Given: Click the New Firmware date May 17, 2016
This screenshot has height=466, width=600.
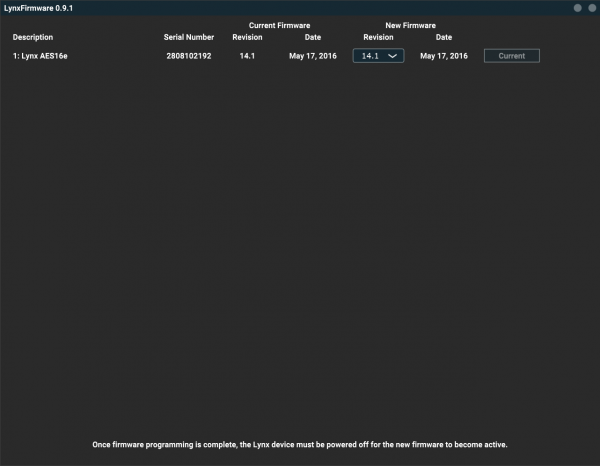Looking at the screenshot, I should click(444, 56).
